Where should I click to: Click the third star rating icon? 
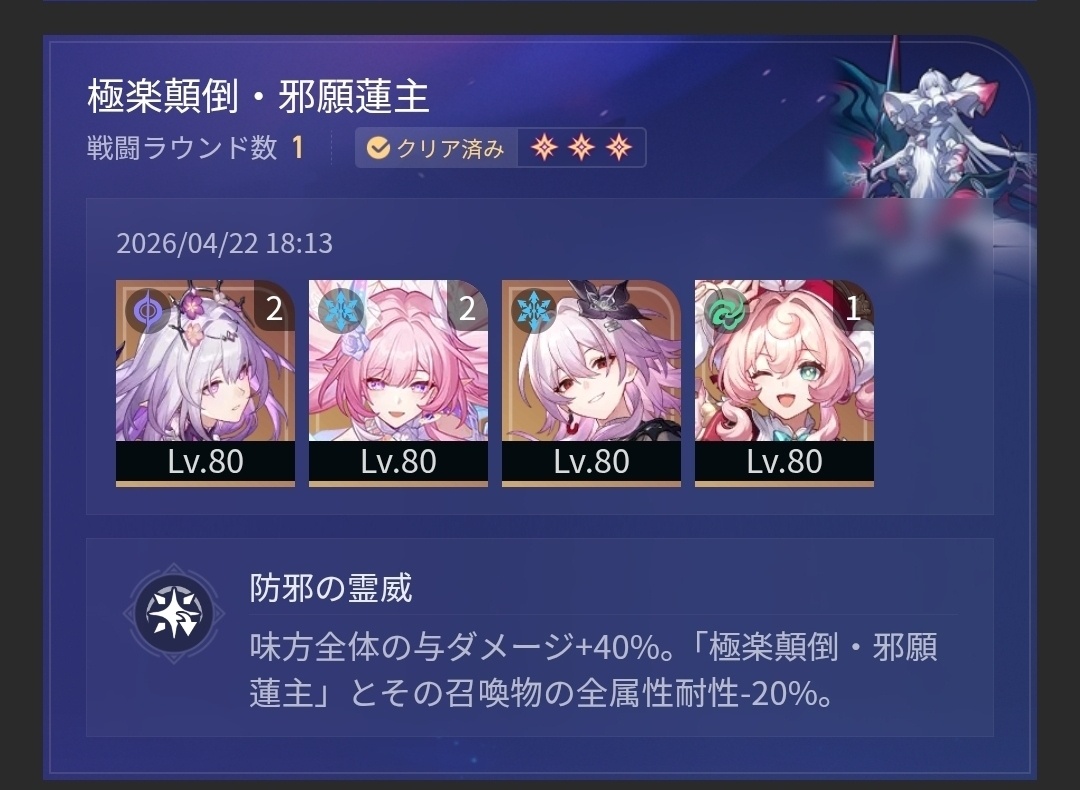[x=619, y=147]
